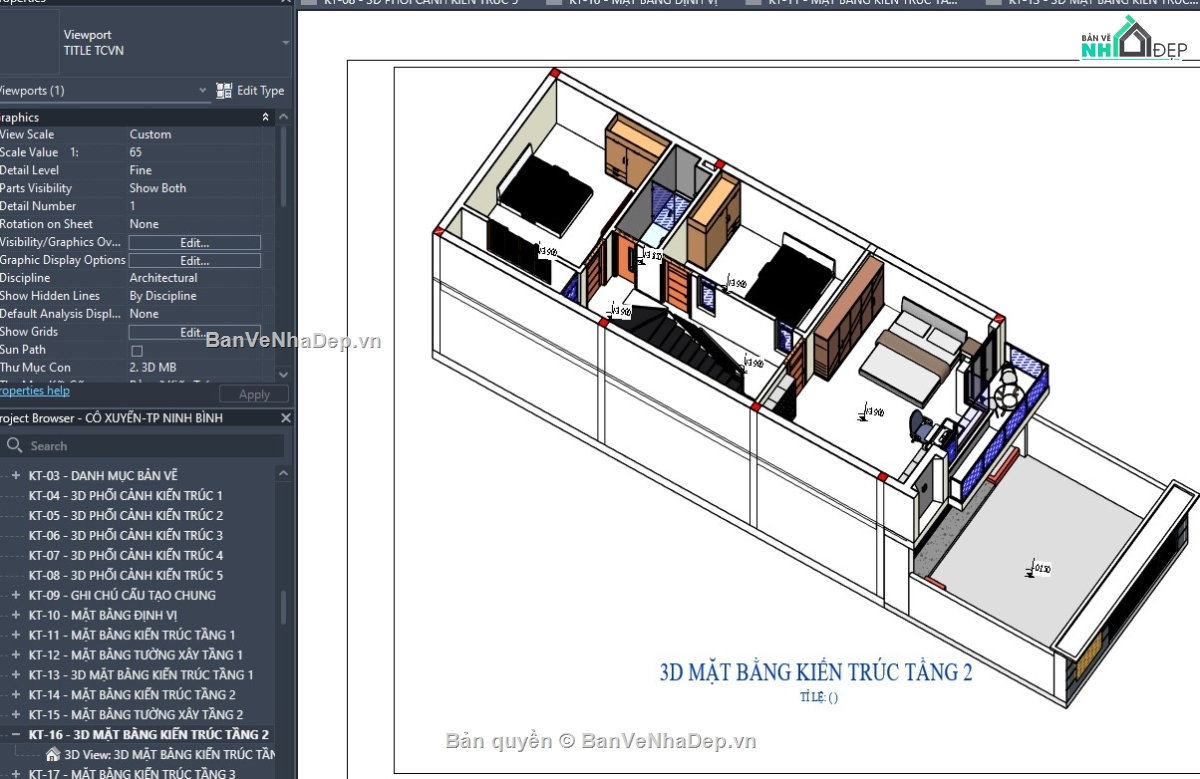Image resolution: width=1200 pixels, height=779 pixels.
Task: Collapse the Graphics section with double chevron
Action: pos(266,117)
